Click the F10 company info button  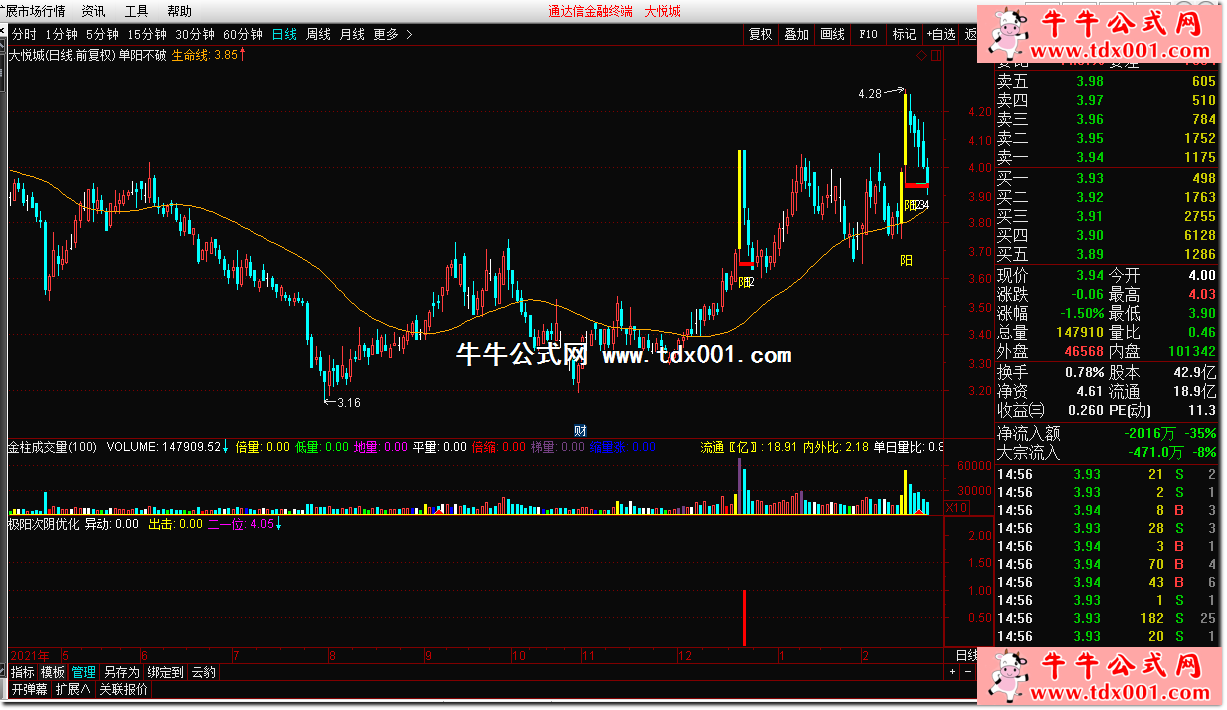(x=868, y=34)
